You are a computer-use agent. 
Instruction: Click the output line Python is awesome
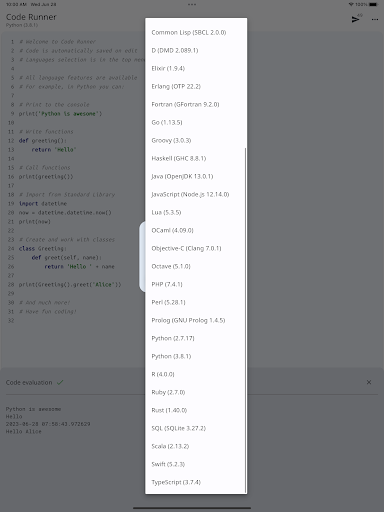pyautogui.click(x=33, y=409)
